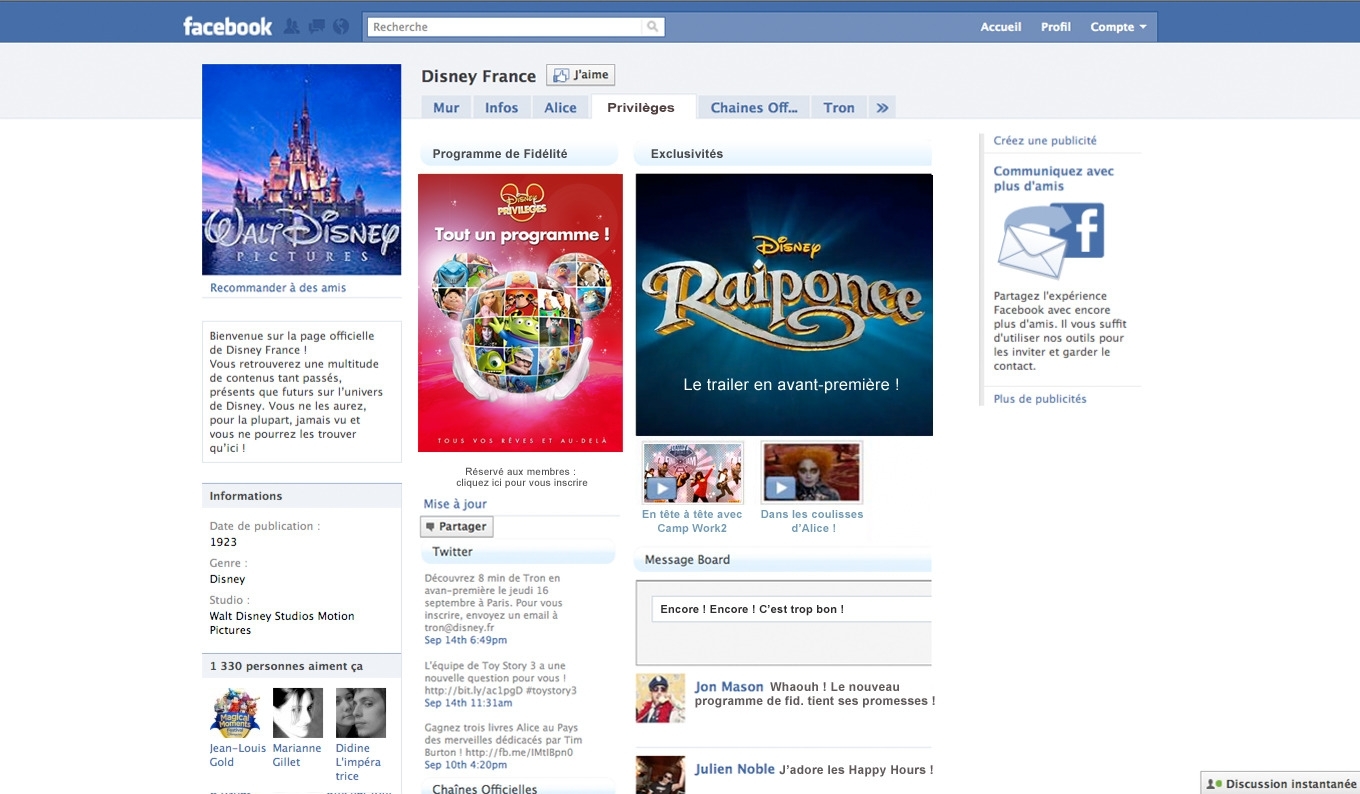Open the messages icon in the header
The height and width of the screenshot is (794, 1360).
316,27
